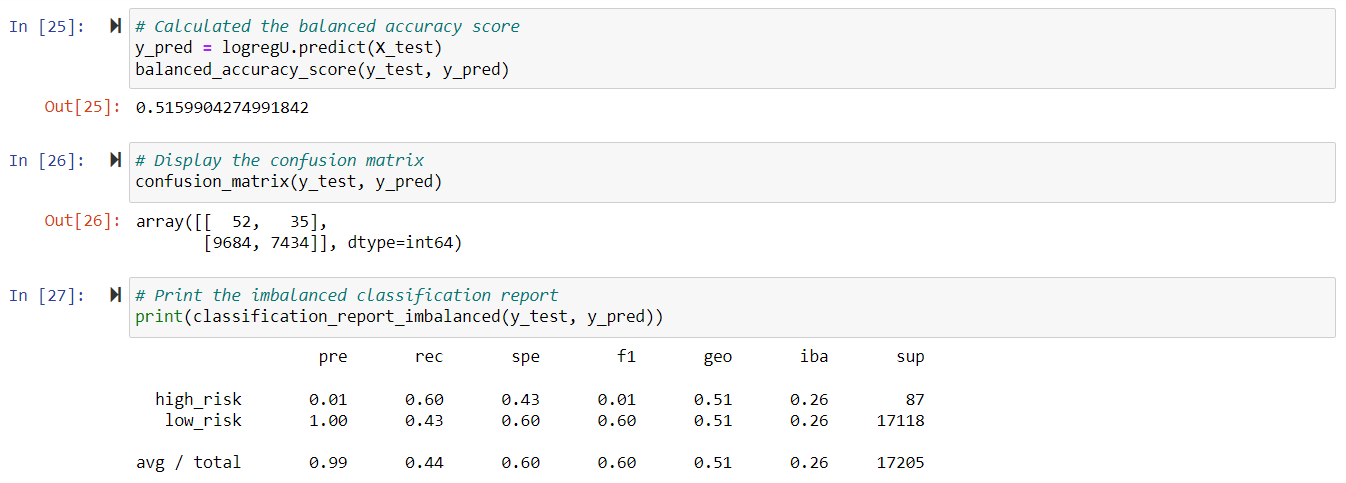The image size is (1346, 483).
Task: Click the 'f1' column header
Action: coord(626,357)
